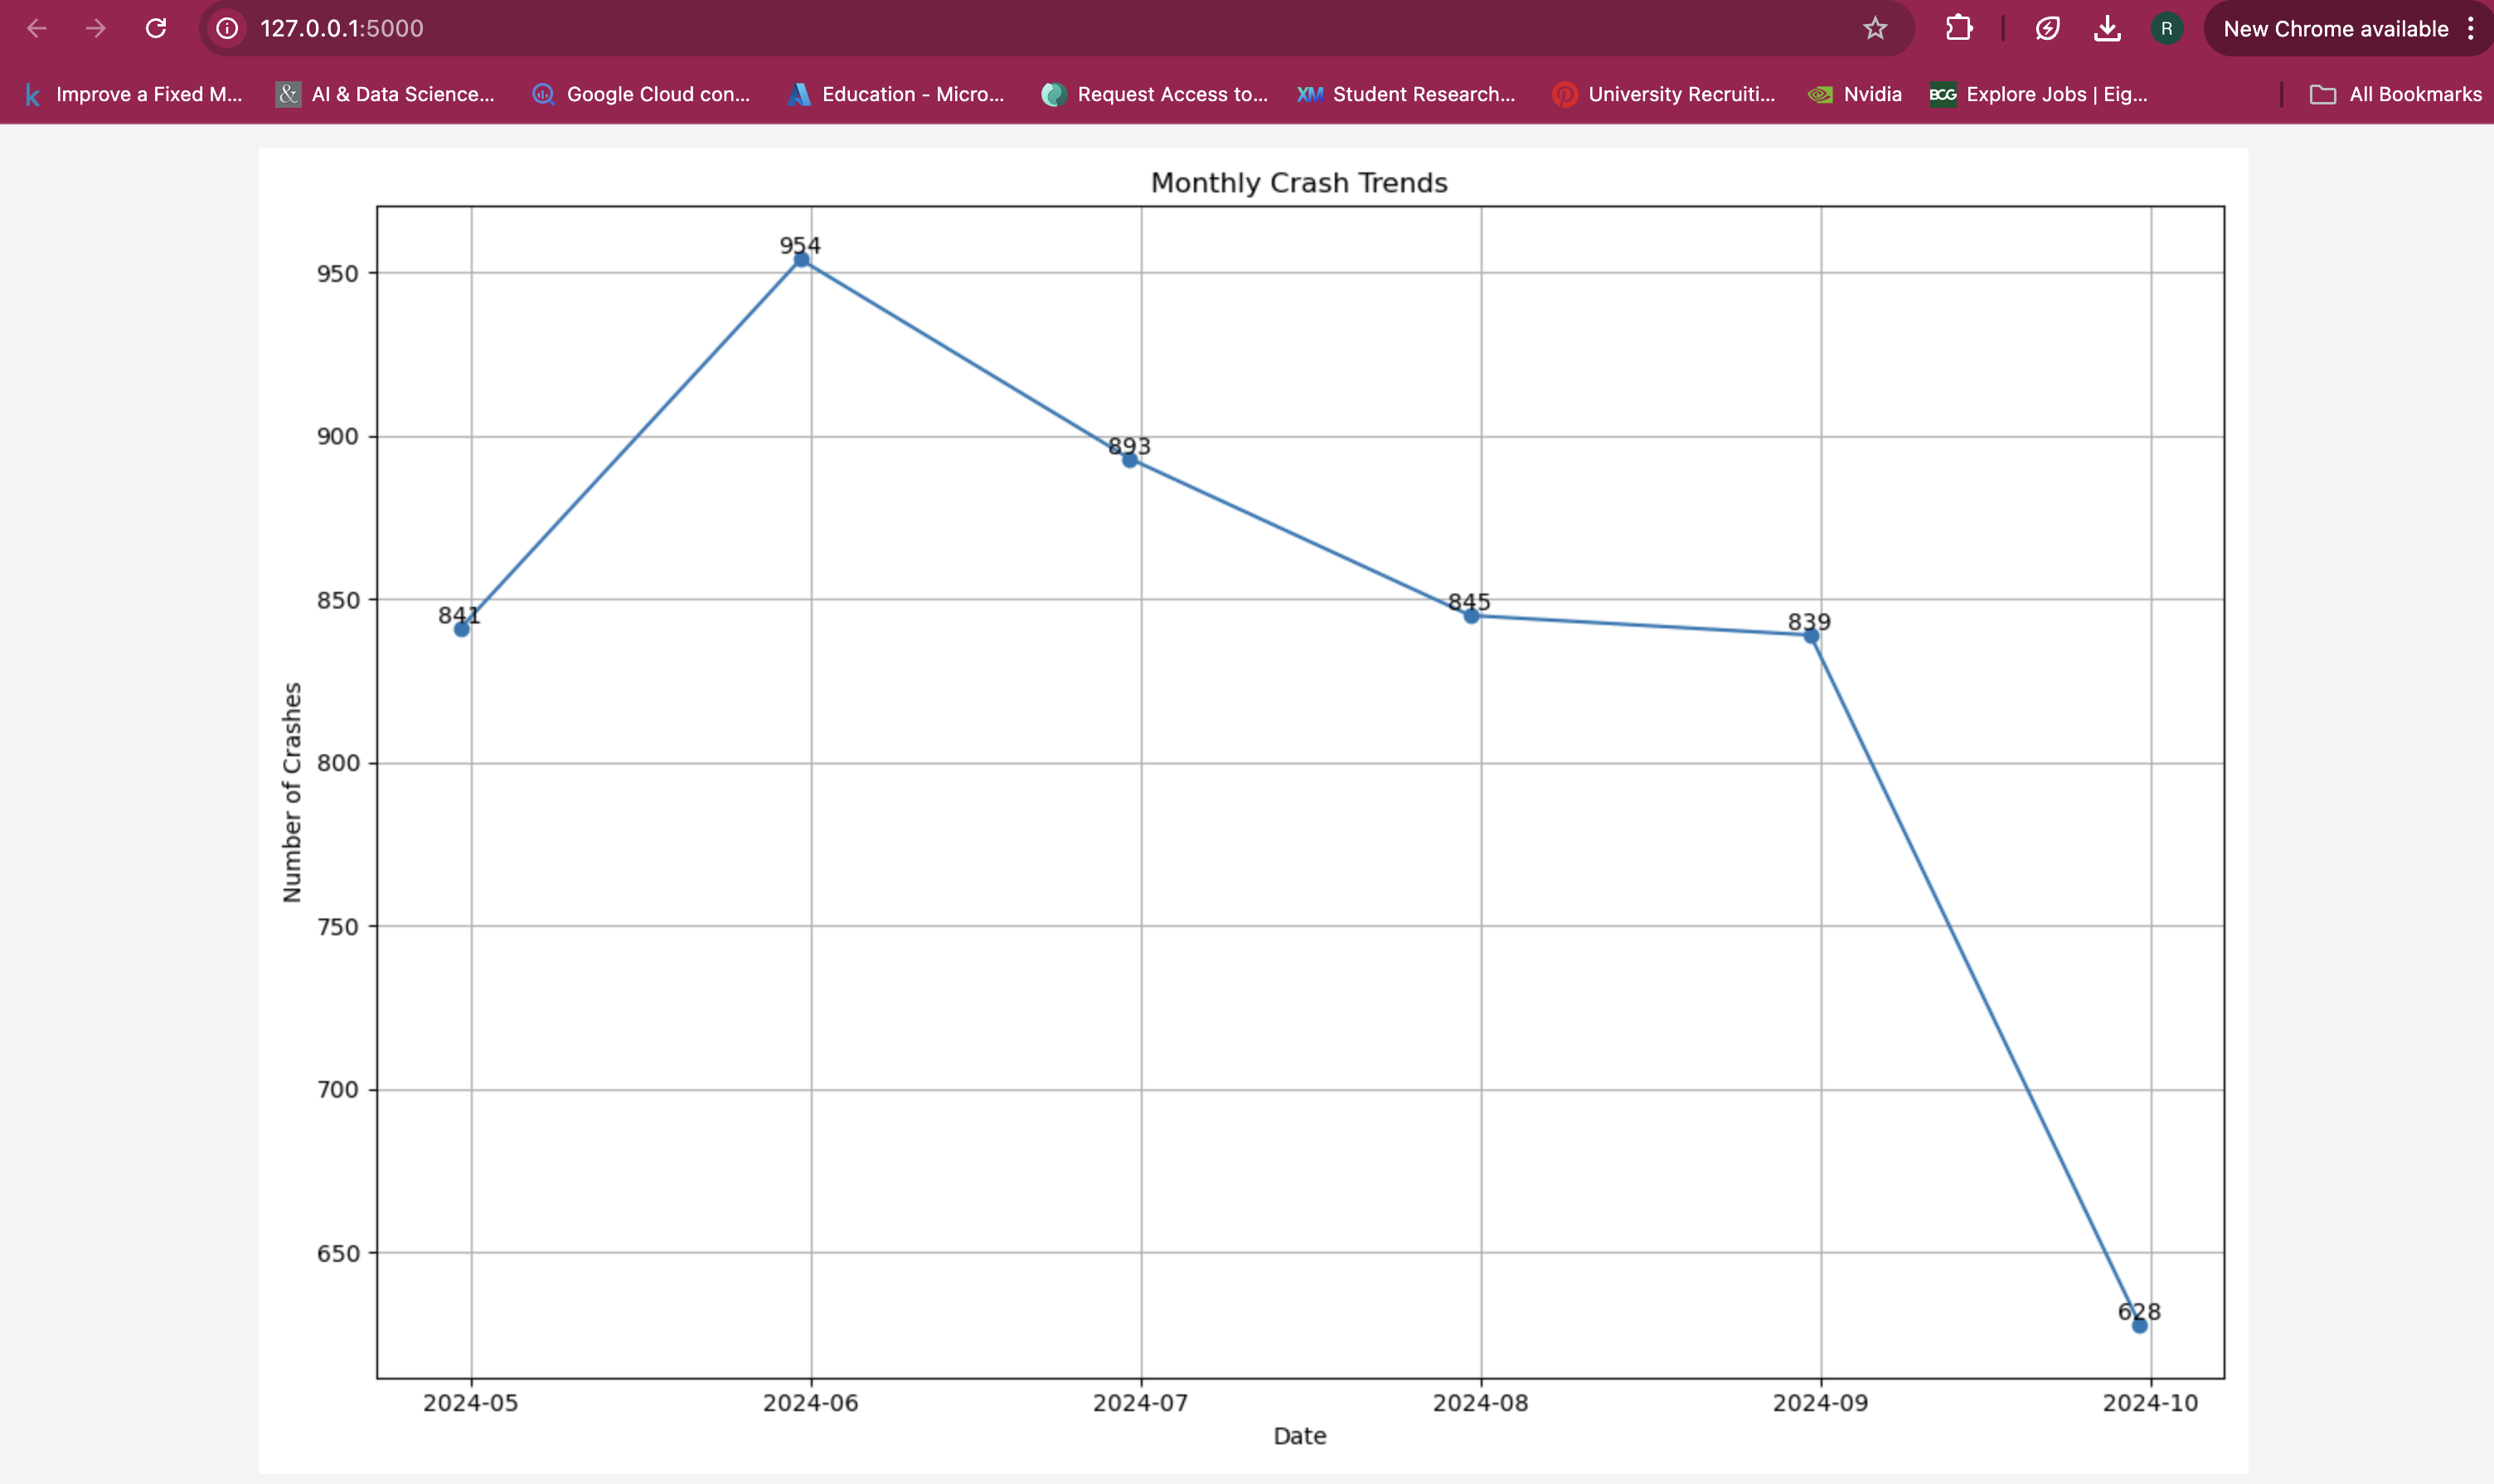Click New Chrome available update button
This screenshot has height=1484, width=2494.
click(2335, 28)
